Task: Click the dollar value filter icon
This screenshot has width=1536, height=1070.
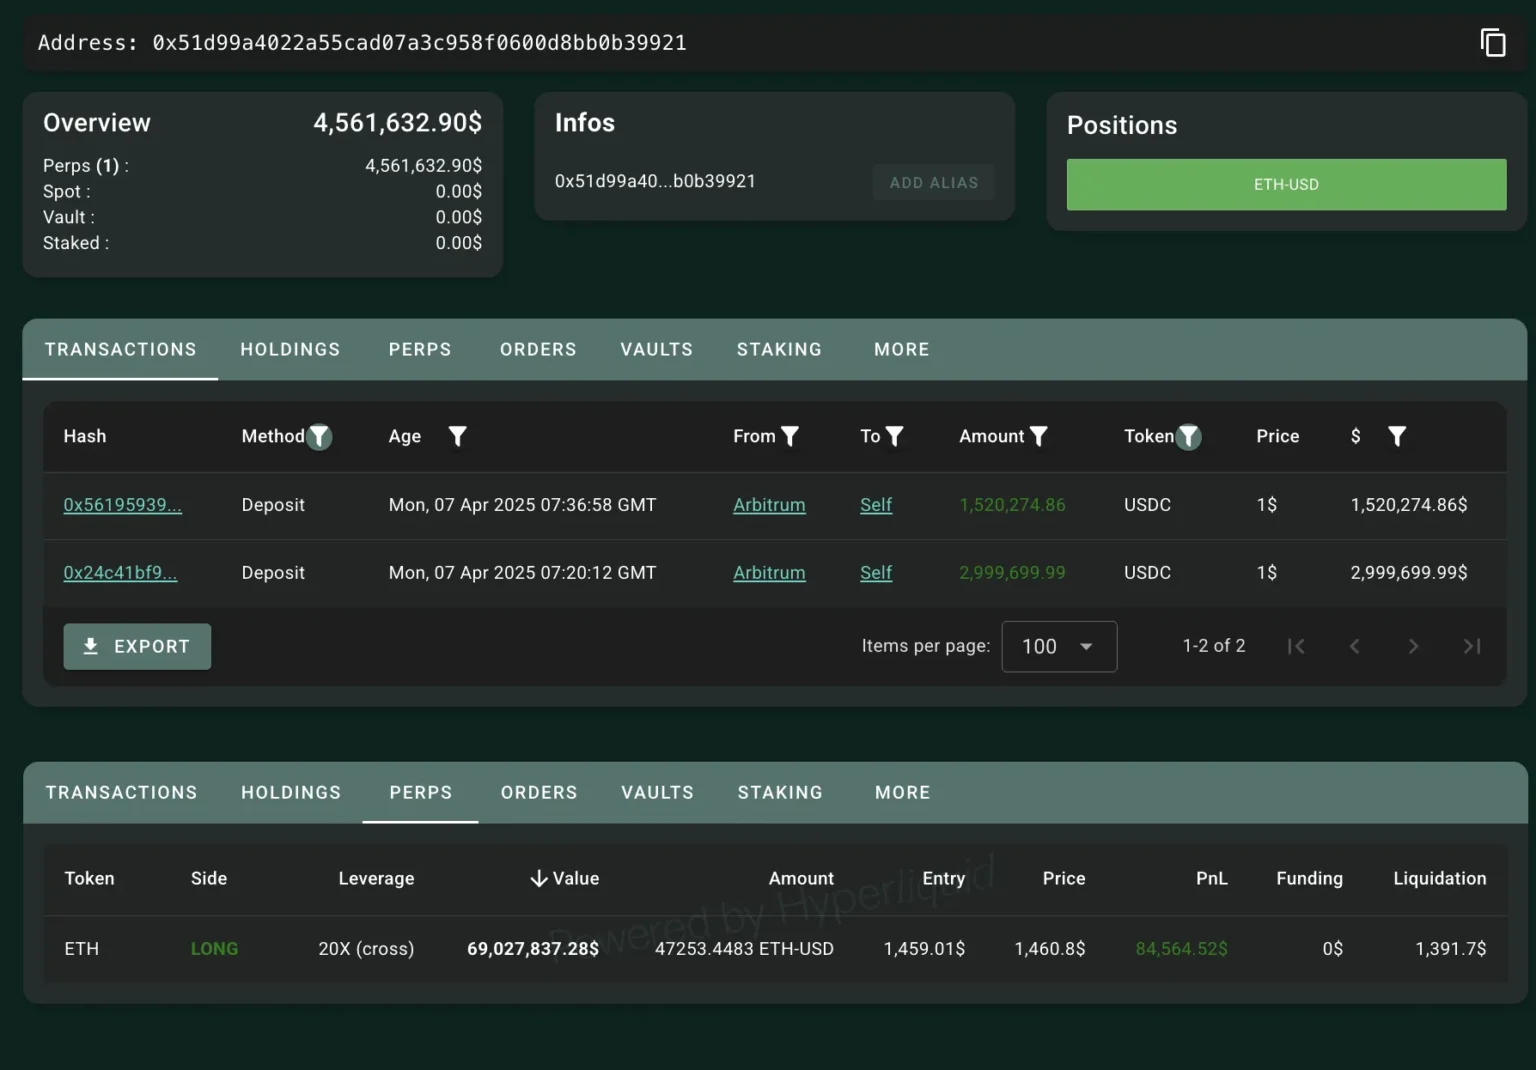Action: [1397, 436]
